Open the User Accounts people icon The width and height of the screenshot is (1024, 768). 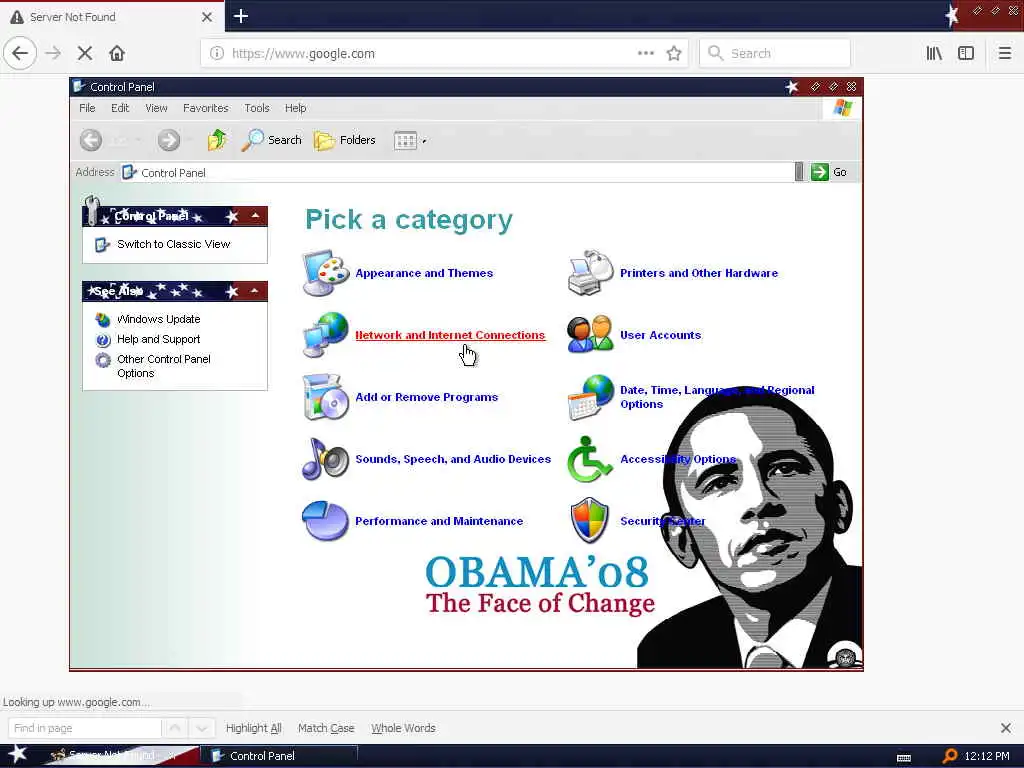coord(590,334)
